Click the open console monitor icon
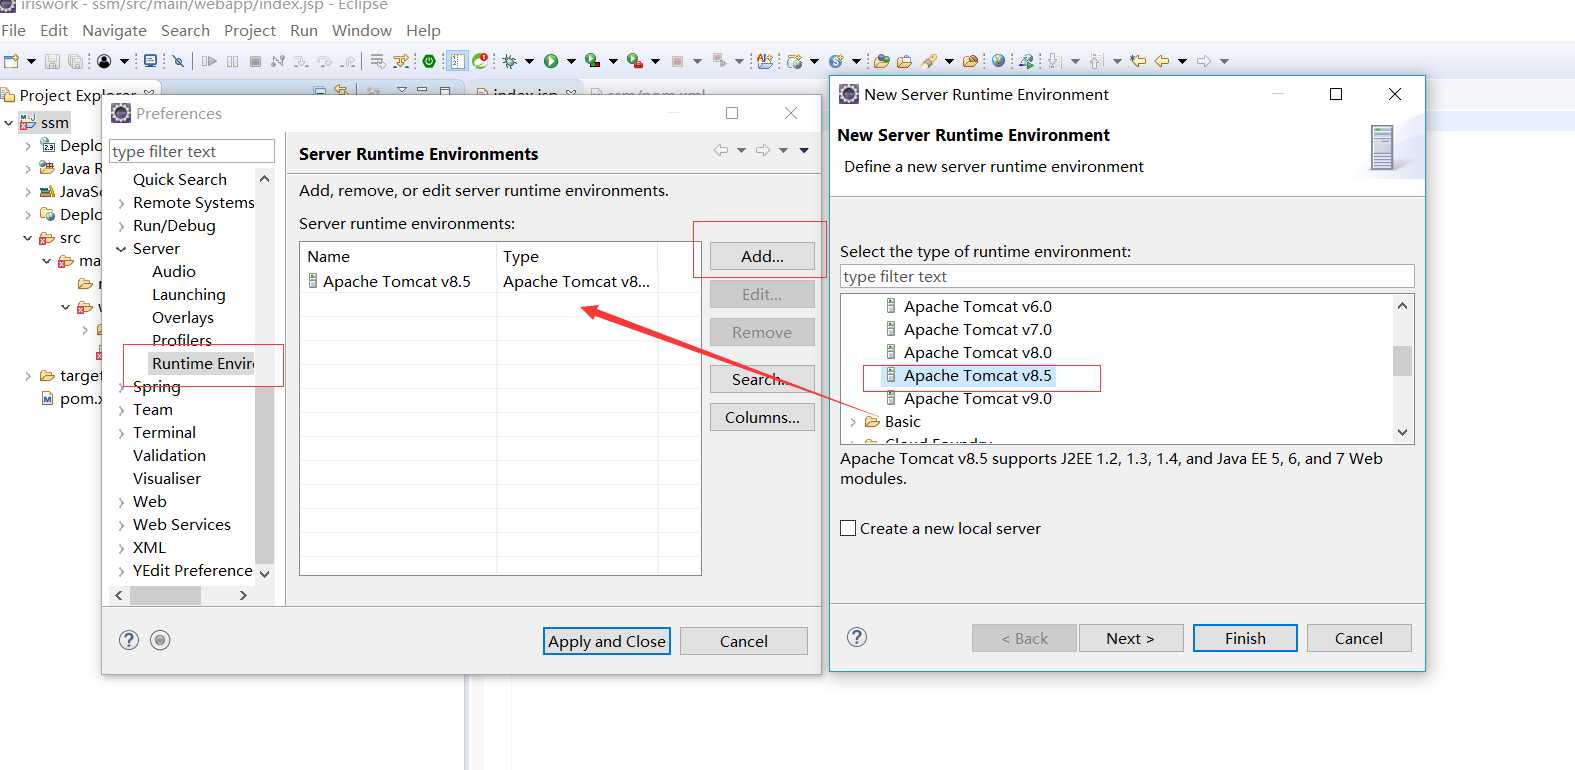 [150, 61]
